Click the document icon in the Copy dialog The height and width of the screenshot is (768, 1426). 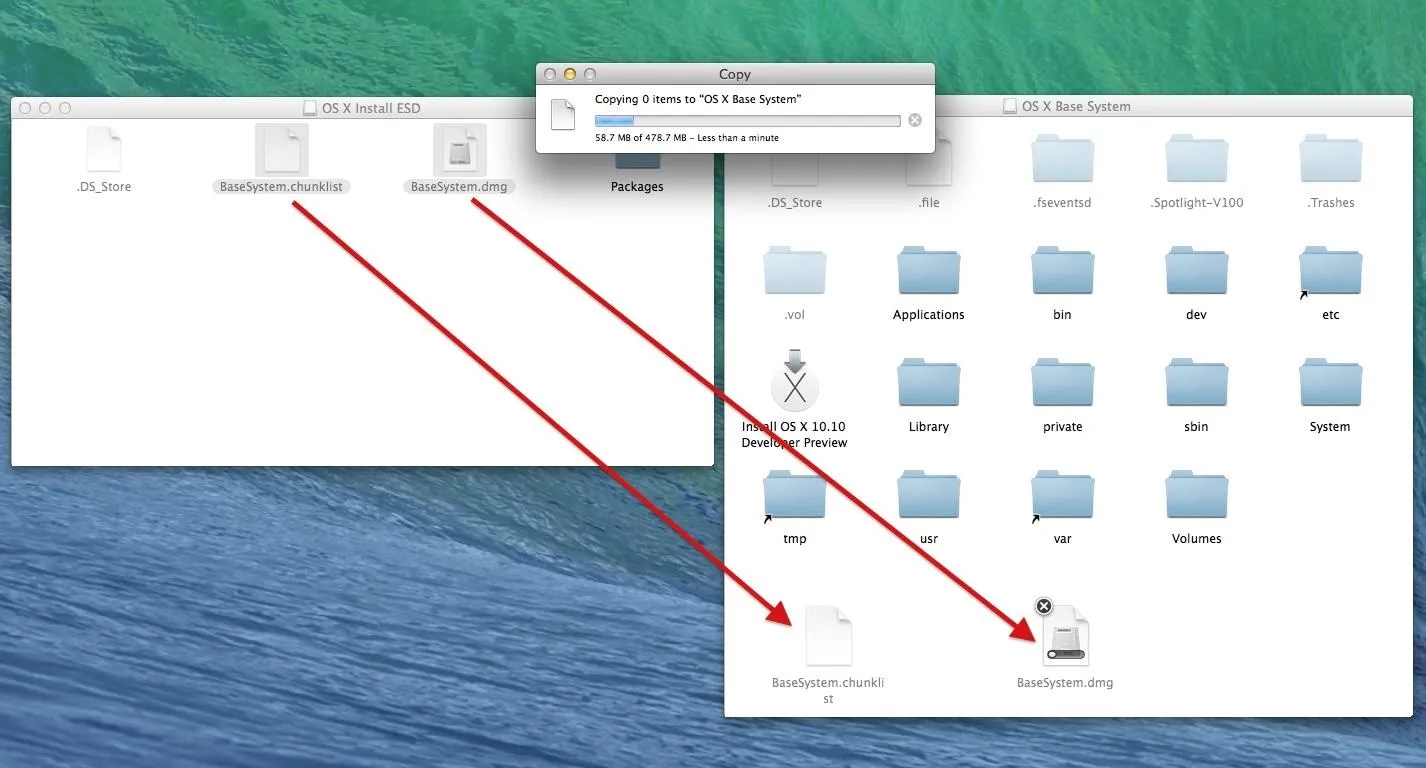[x=563, y=115]
